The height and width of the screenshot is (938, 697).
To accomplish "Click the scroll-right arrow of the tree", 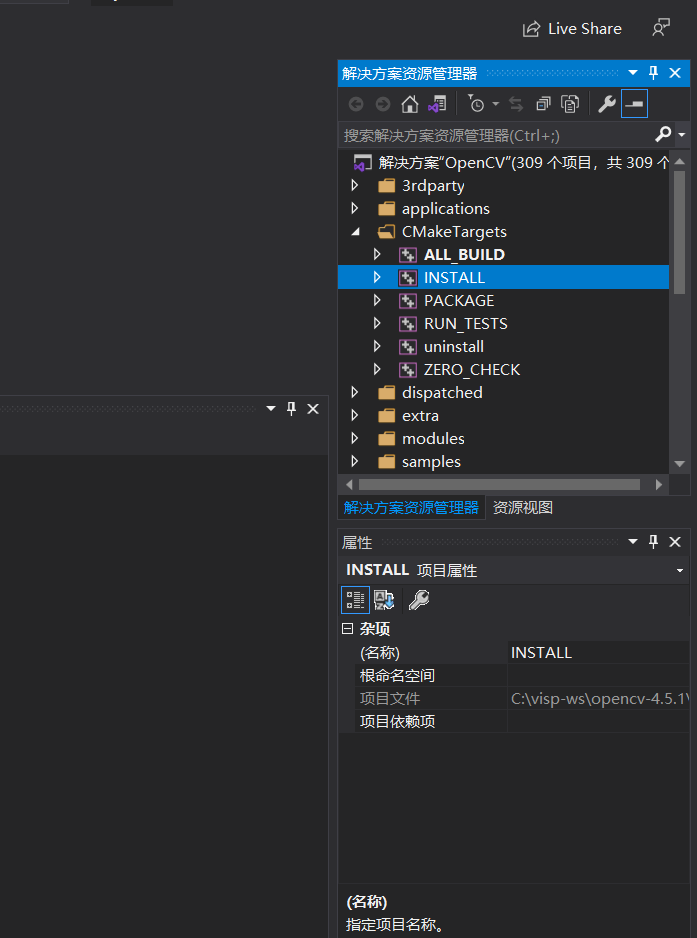I will (x=659, y=485).
